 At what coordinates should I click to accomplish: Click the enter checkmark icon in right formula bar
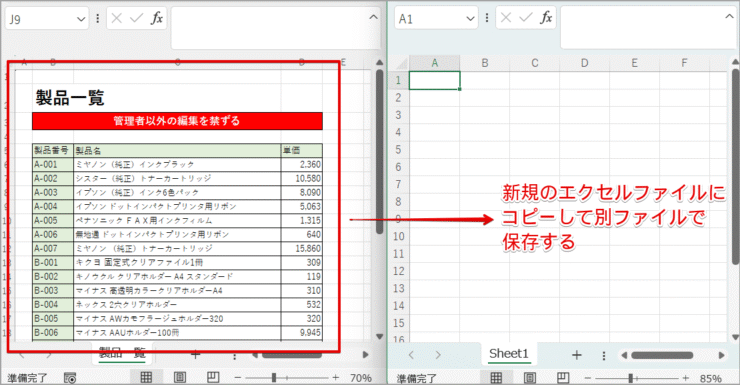click(525, 18)
